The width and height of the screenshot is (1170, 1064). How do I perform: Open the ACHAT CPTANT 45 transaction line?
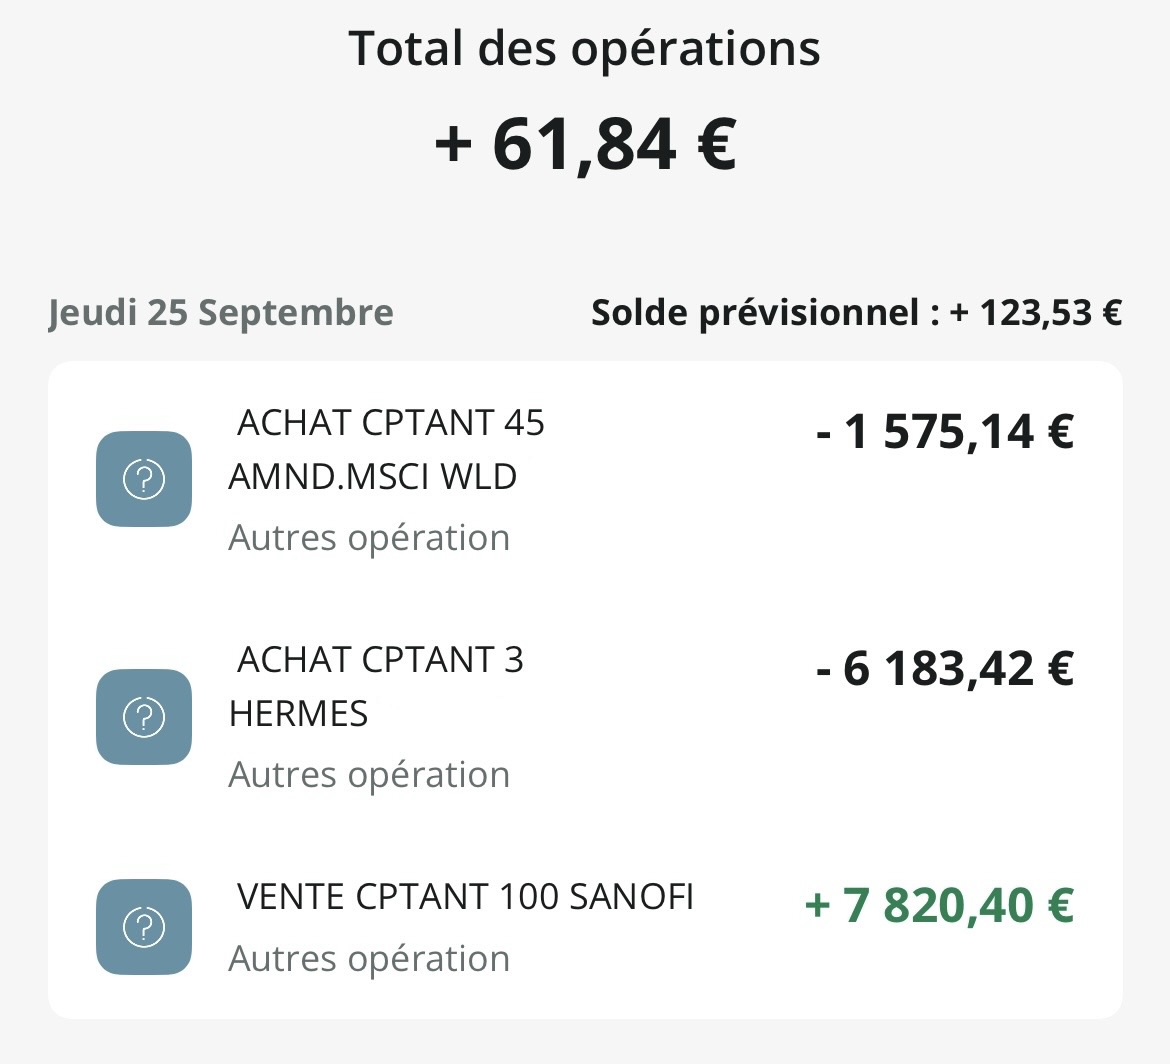(390, 423)
